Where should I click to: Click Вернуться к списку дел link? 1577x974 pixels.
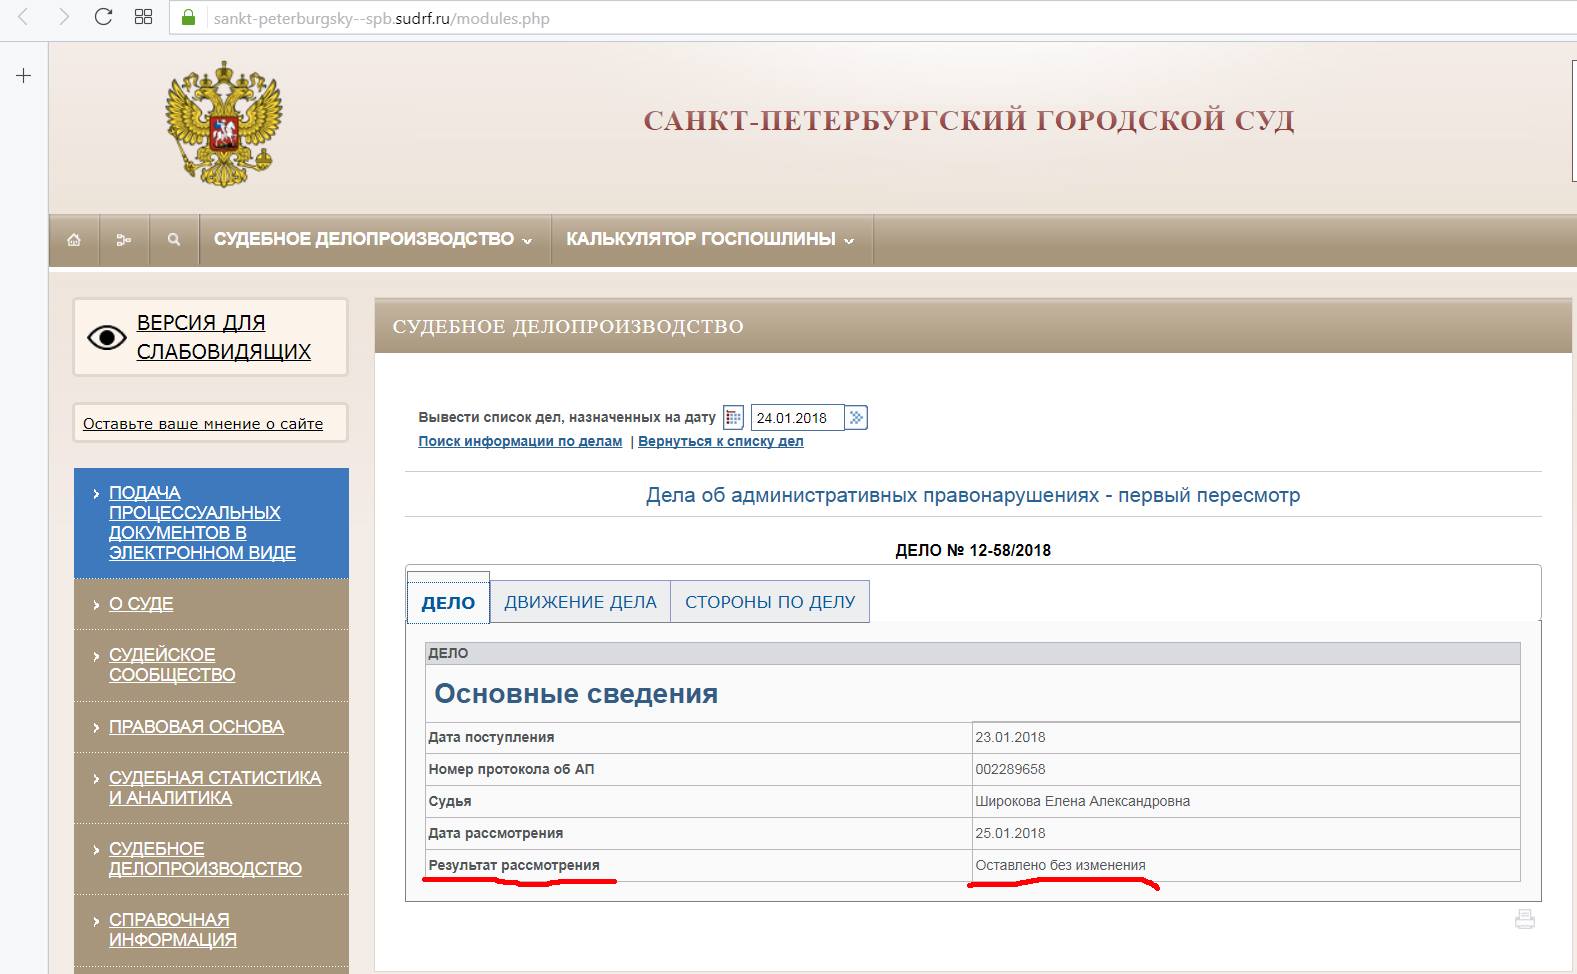tap(720, 441)
